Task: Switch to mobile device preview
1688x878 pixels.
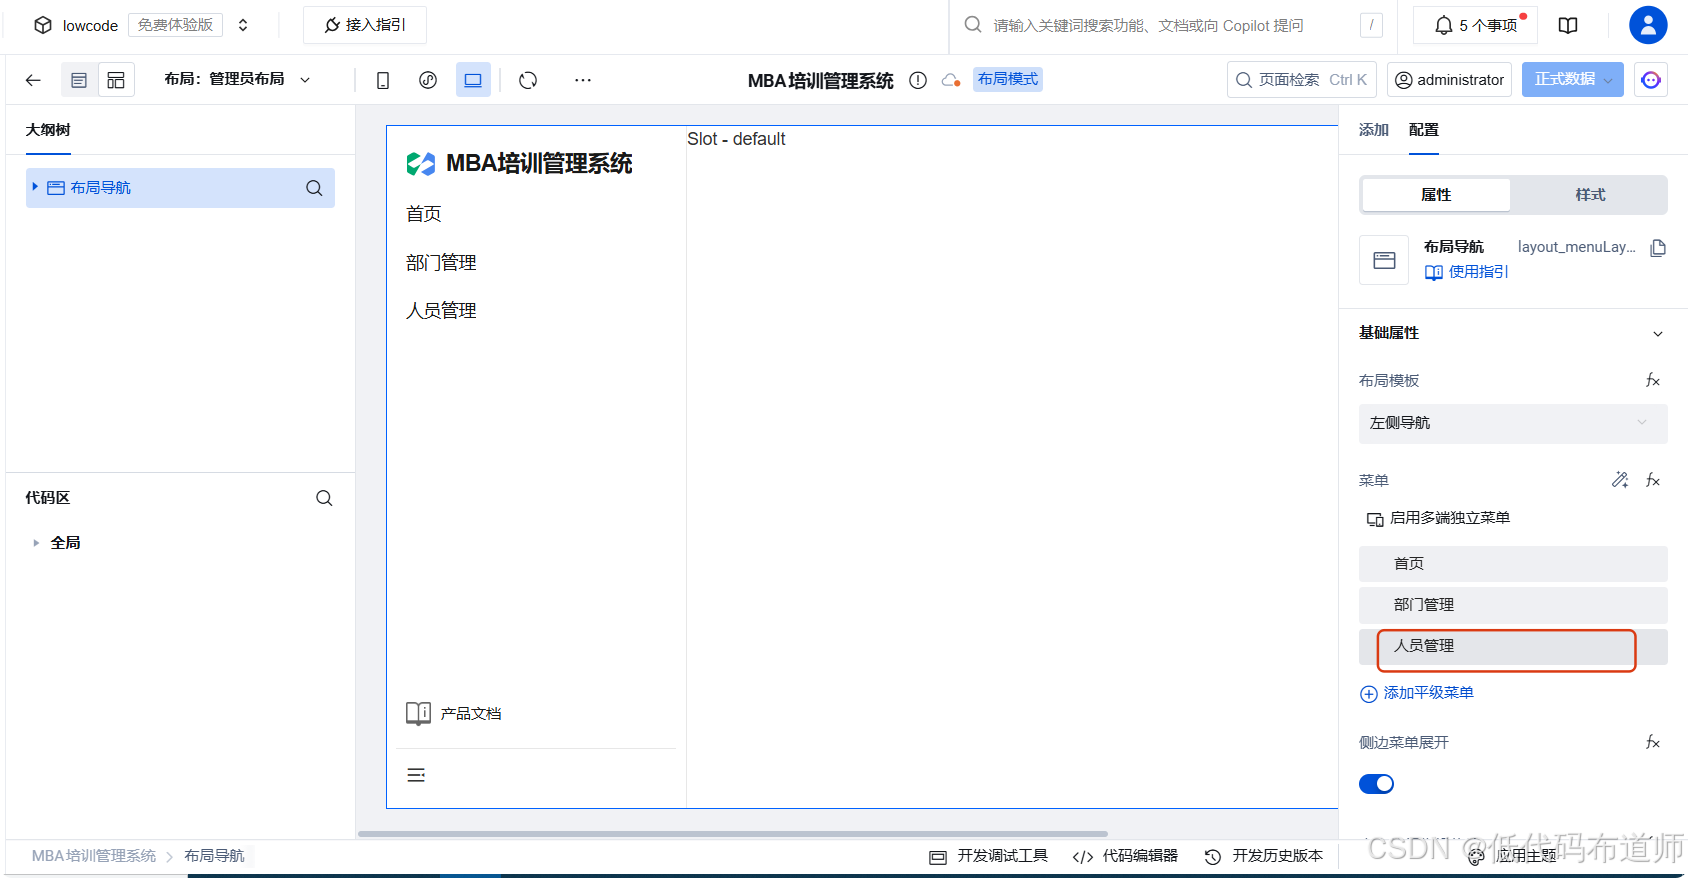Action: click(383, 80)
